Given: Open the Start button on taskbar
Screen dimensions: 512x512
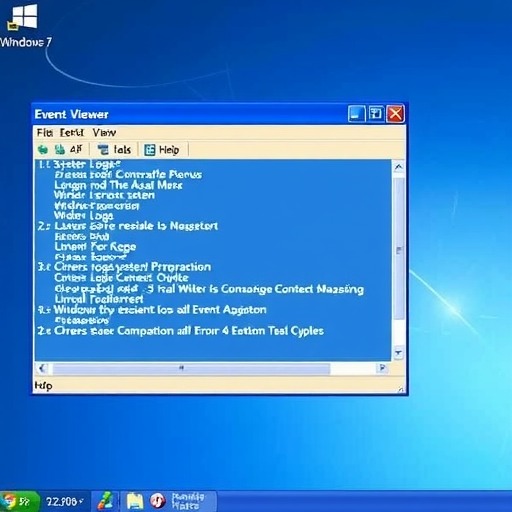Looking at the screenshot, I should (x=19, y=501).
